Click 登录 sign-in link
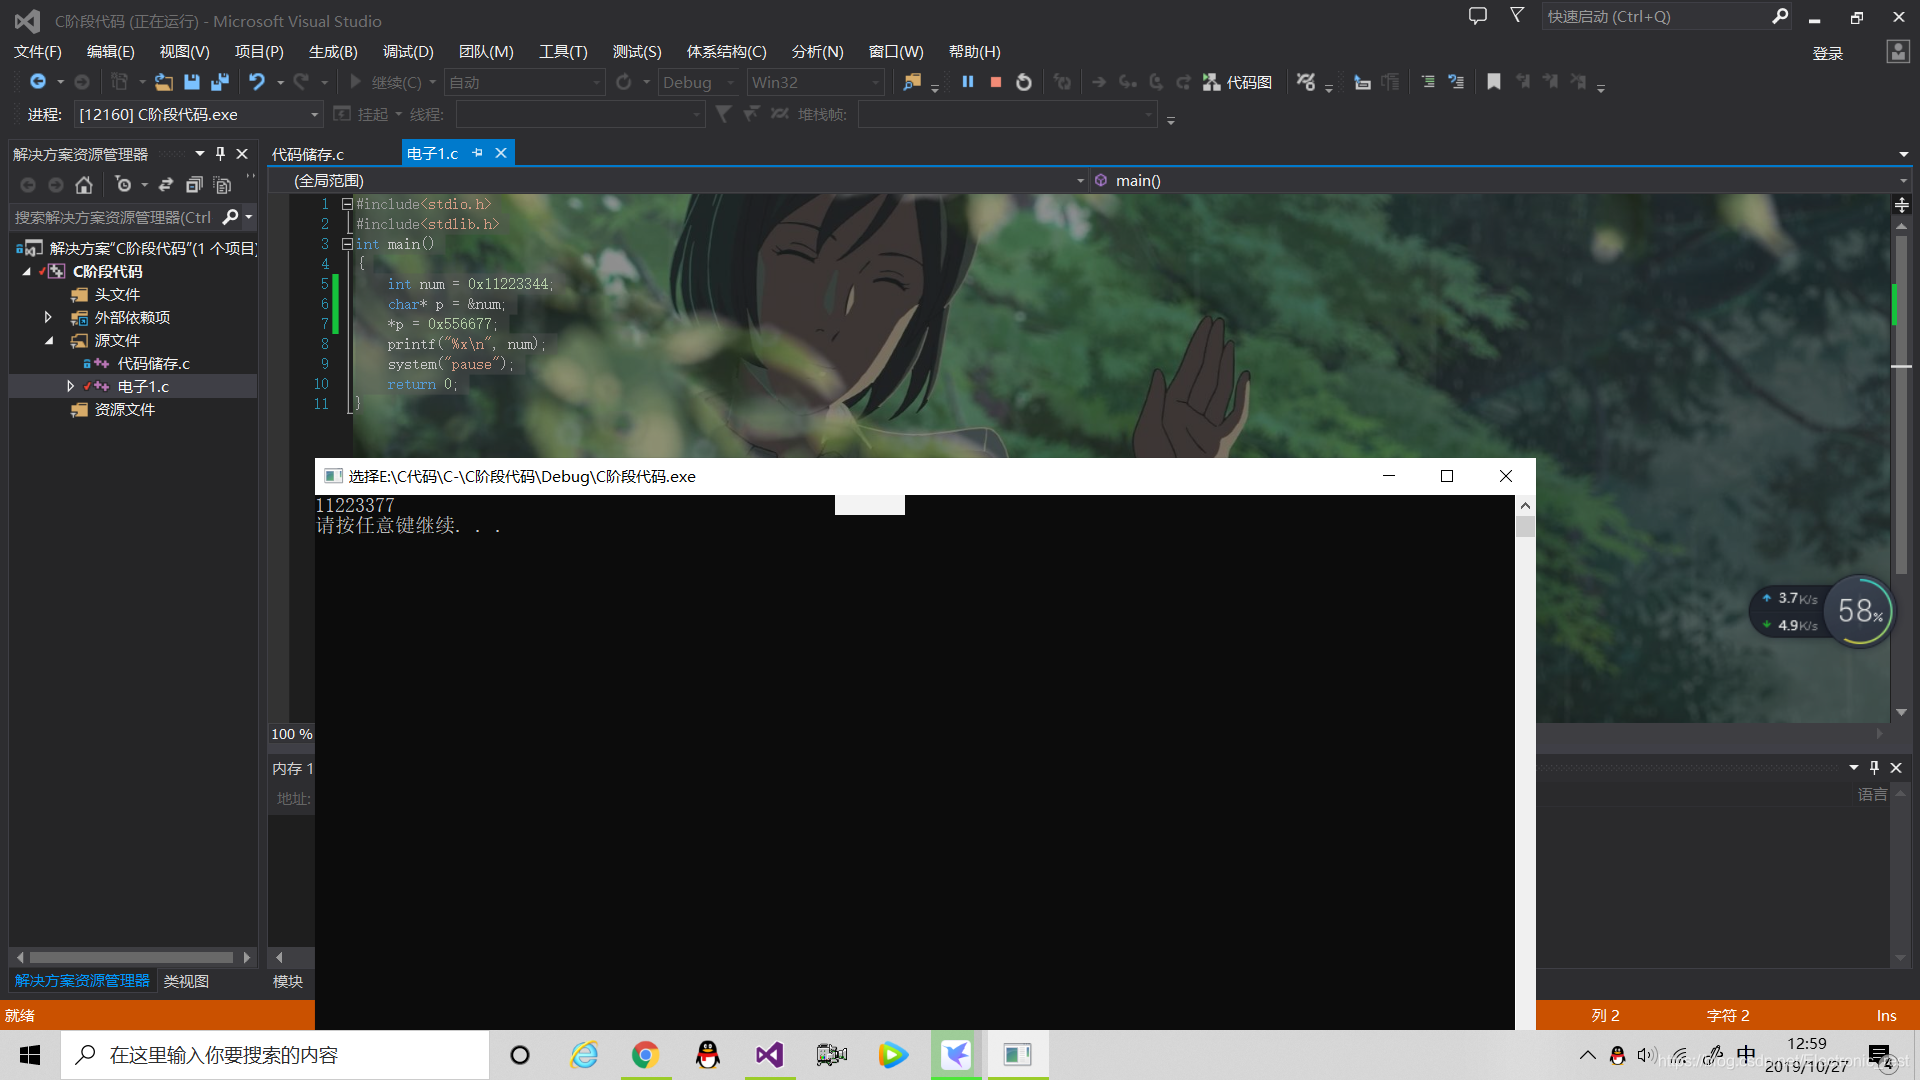 click(x=1827, y=53)
